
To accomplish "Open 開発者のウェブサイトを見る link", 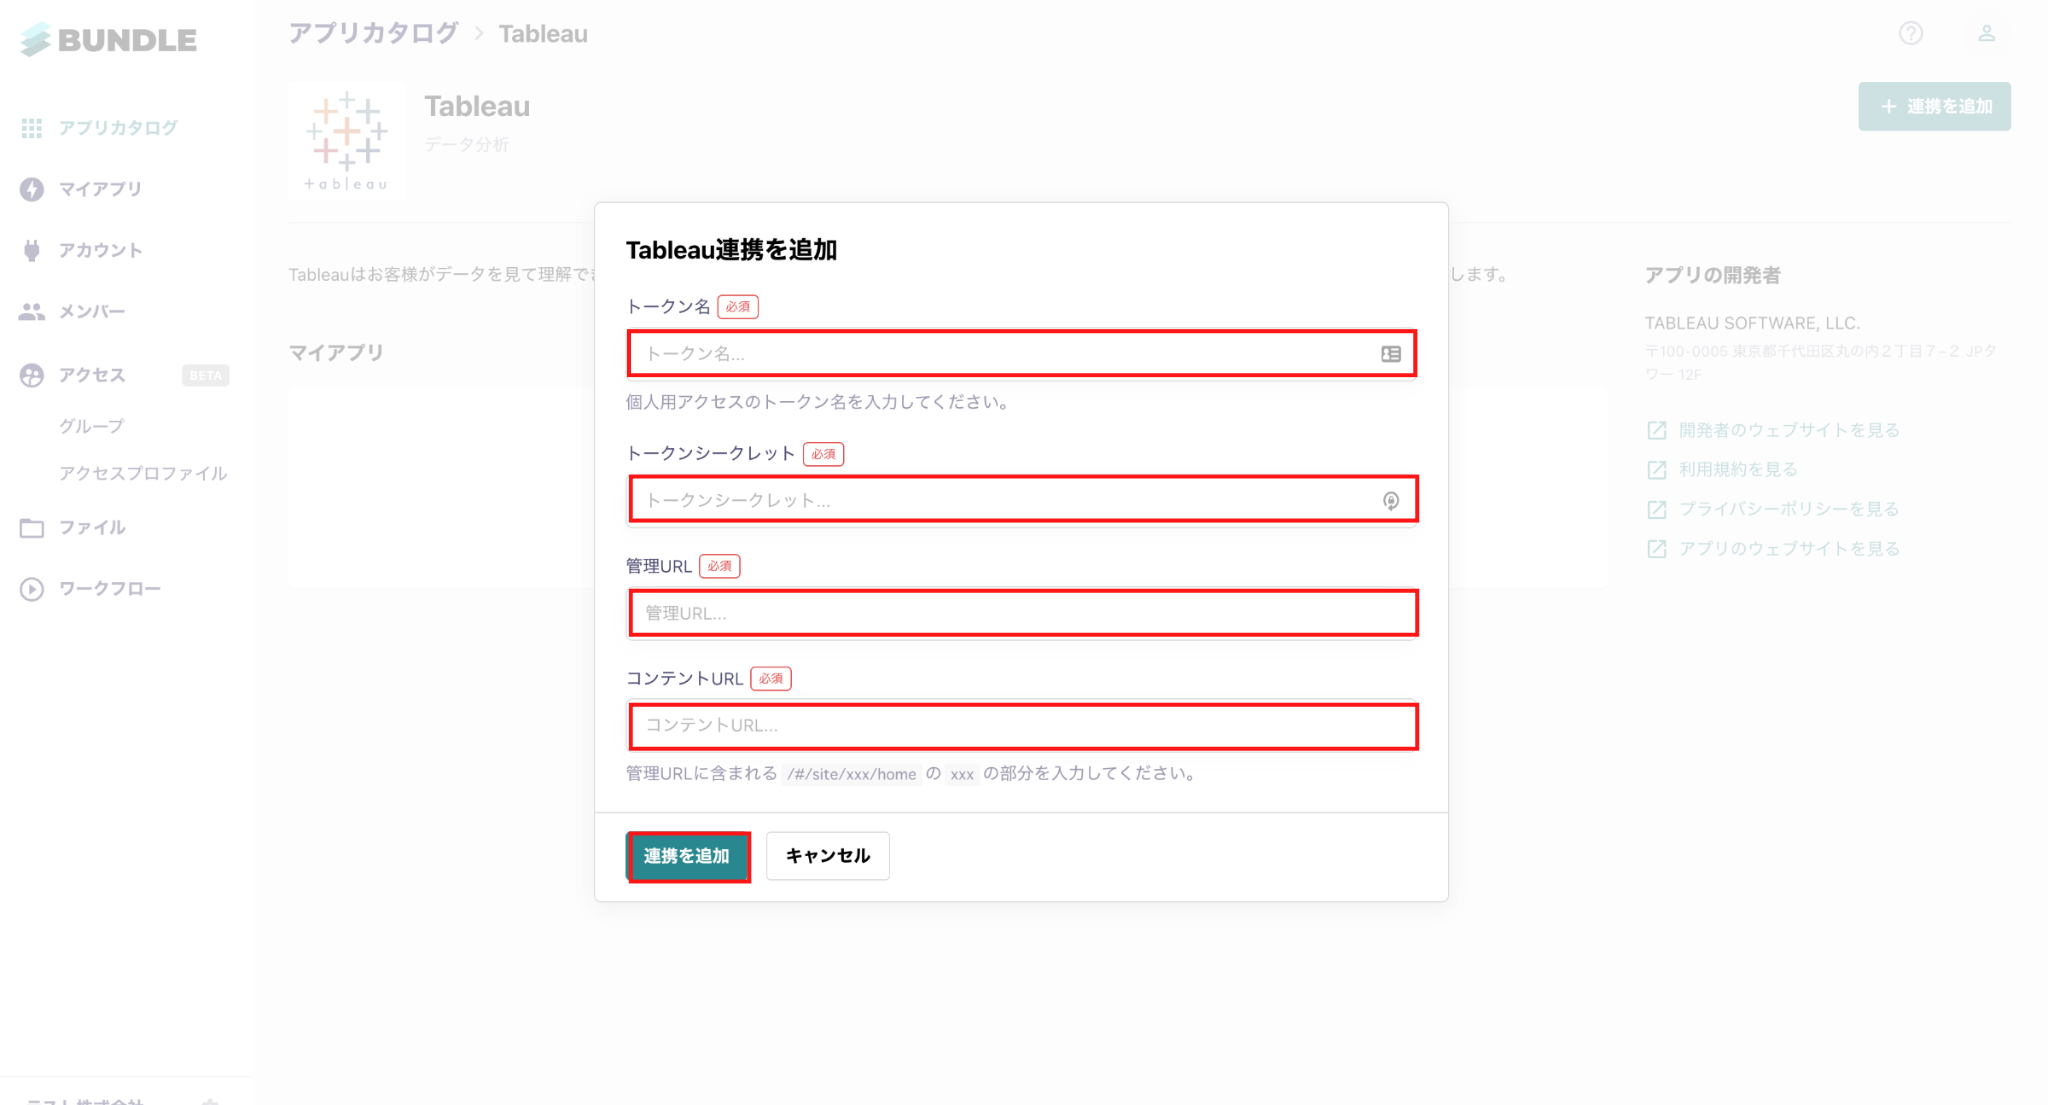I will (x=1789, y=430).
